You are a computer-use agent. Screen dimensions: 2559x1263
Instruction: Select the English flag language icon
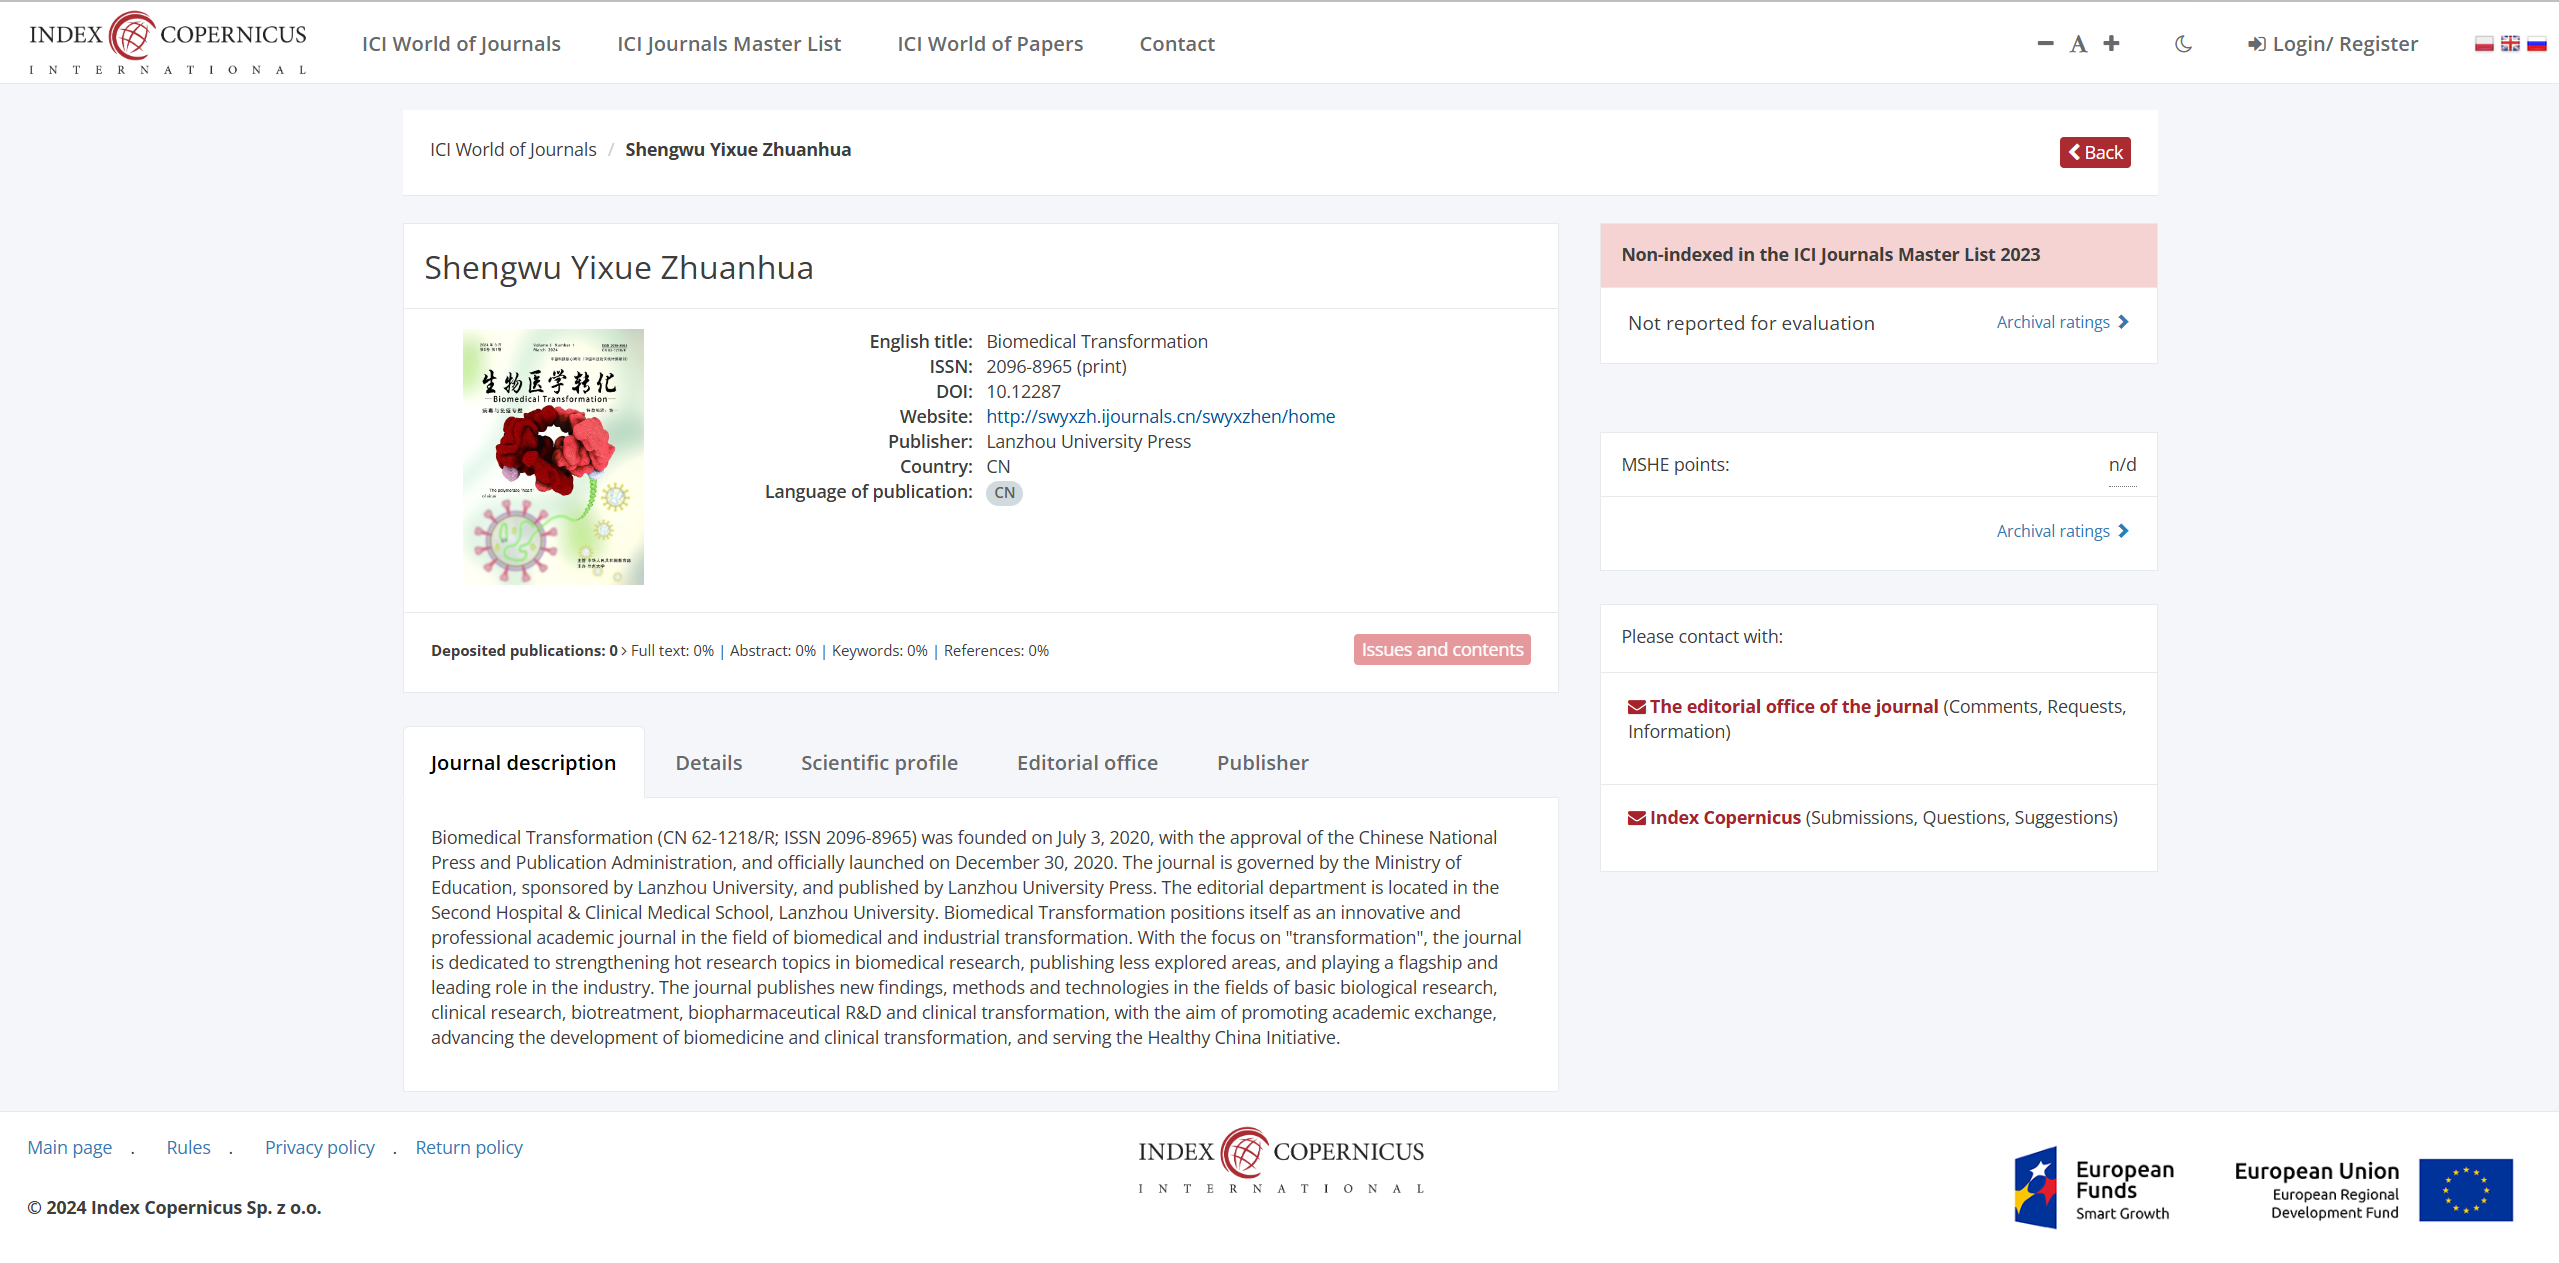[x=2510, y=44]
